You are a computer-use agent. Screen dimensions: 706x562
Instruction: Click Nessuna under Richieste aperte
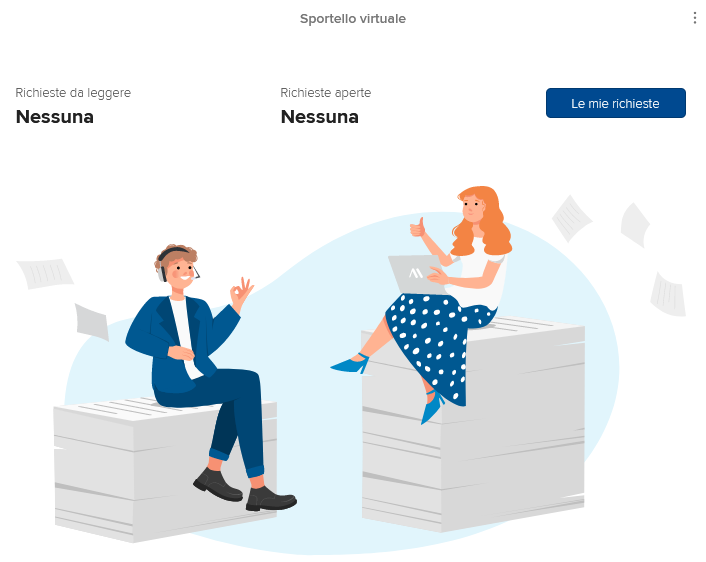320,117
